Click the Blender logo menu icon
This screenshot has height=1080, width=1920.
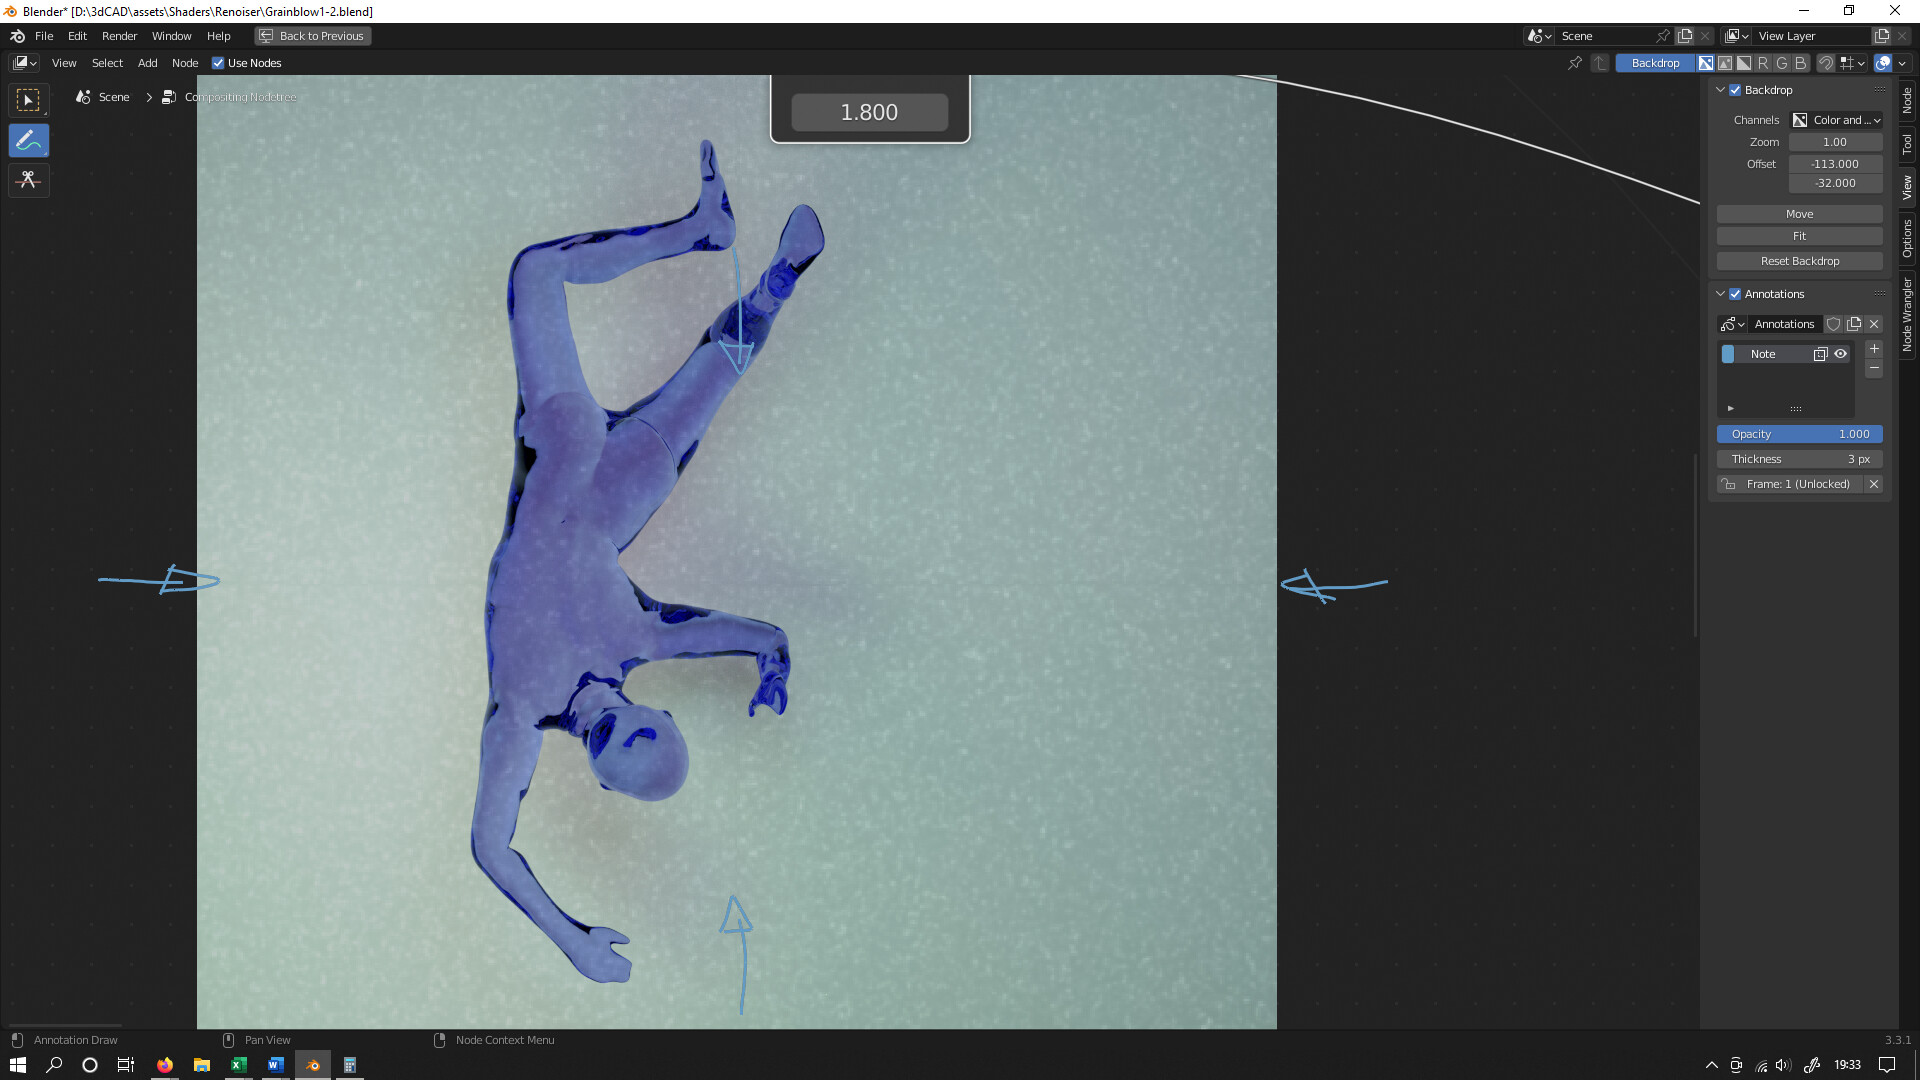click(17, 36)
